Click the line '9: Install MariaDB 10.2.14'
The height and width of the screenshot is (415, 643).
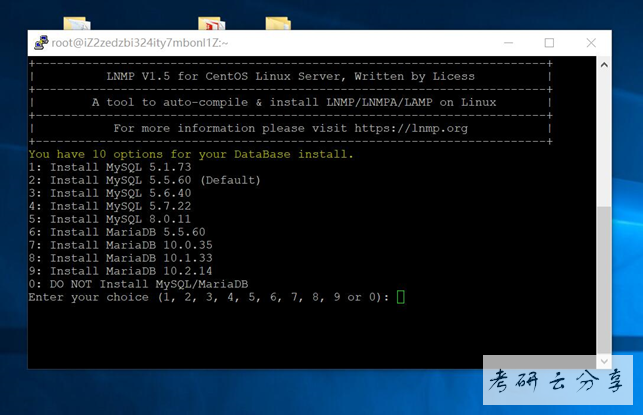[x=121, y=271]
